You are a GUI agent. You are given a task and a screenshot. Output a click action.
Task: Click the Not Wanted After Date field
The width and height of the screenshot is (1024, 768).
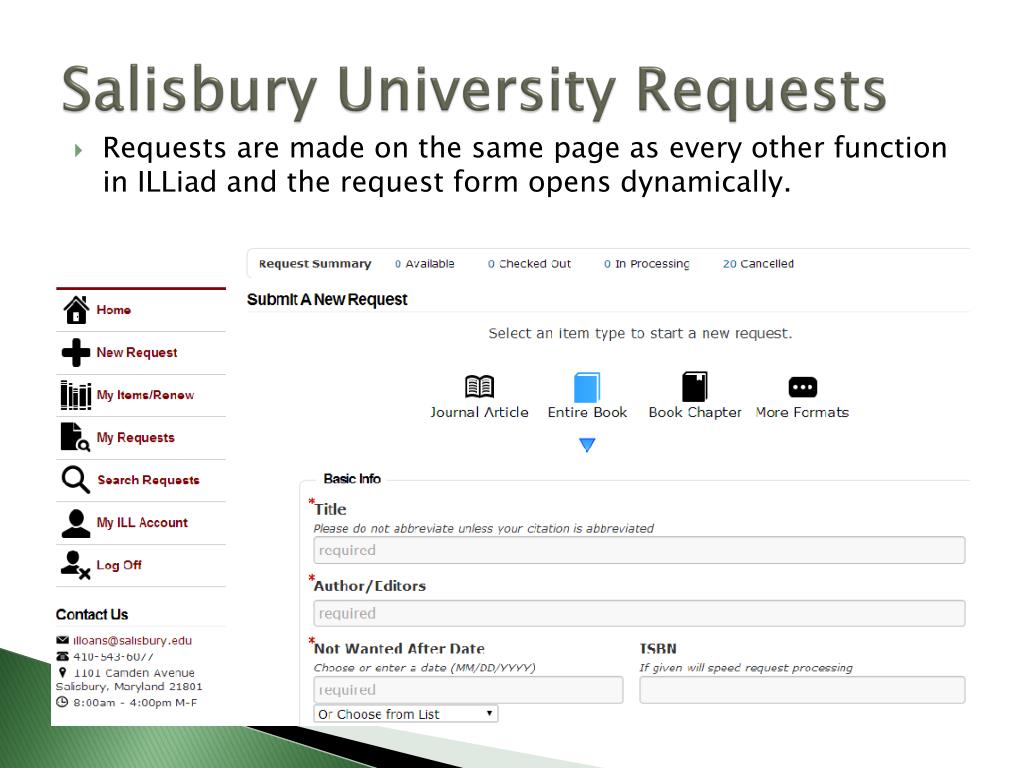(468, 690)
